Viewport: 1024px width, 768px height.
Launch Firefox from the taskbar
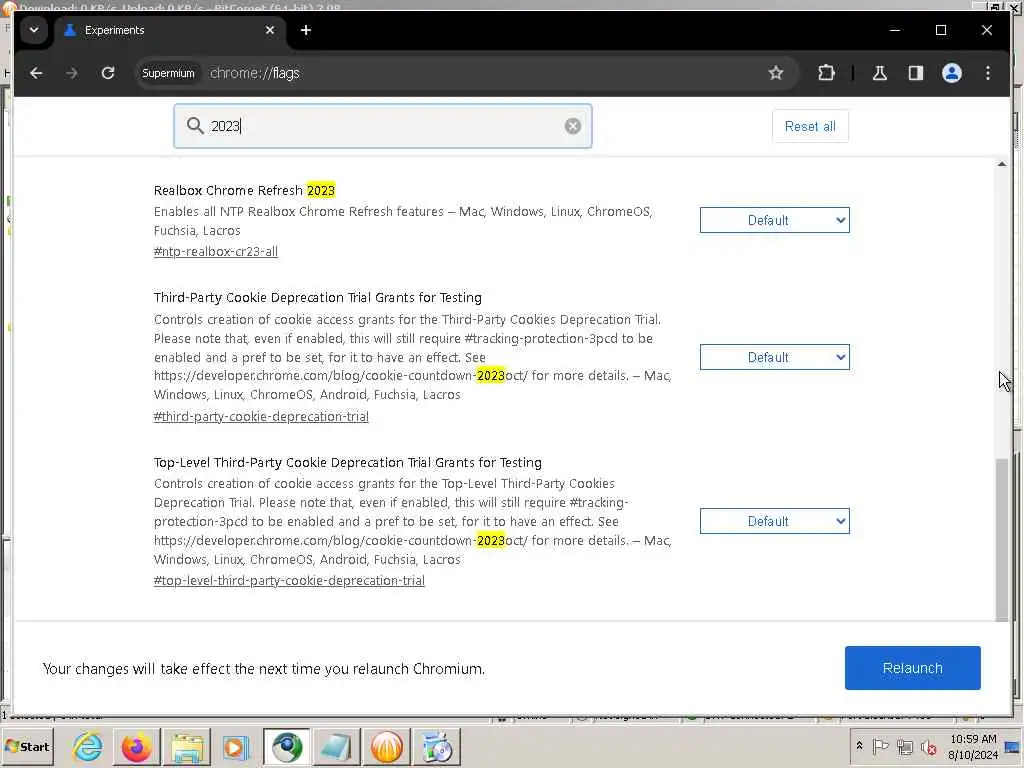136,746
